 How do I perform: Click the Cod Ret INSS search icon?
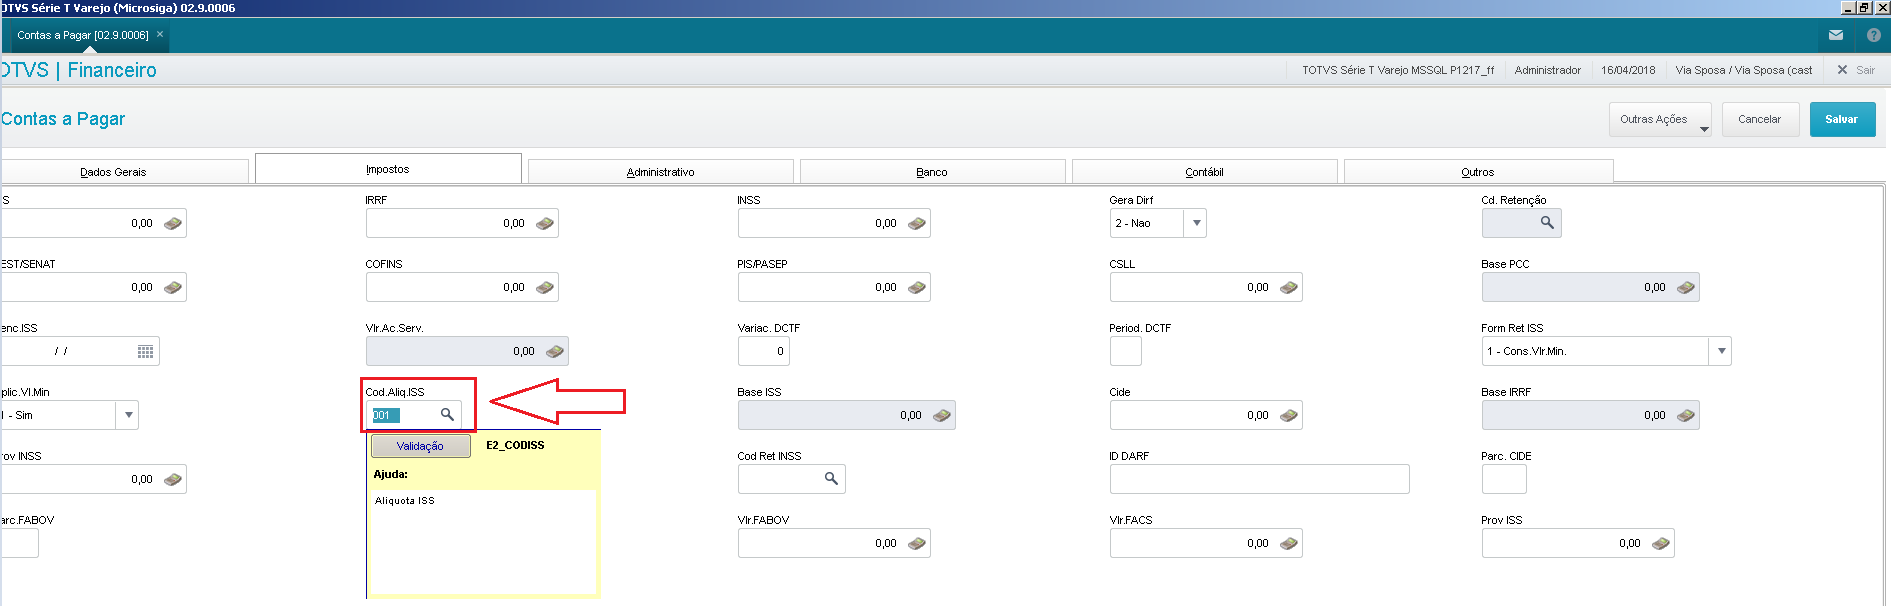point(831,479)
